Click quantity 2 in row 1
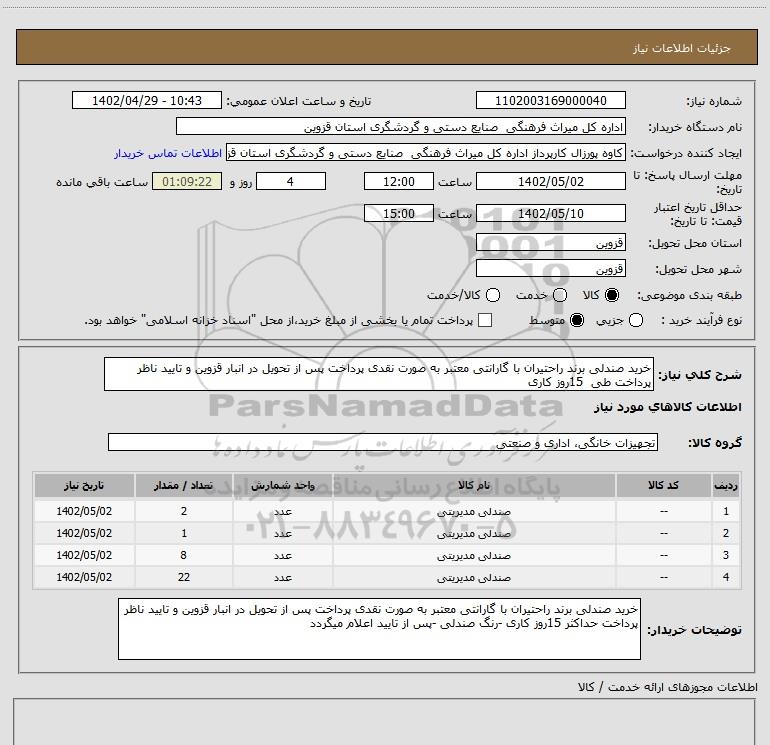This screenshot has width=770, height=745. 184,511
